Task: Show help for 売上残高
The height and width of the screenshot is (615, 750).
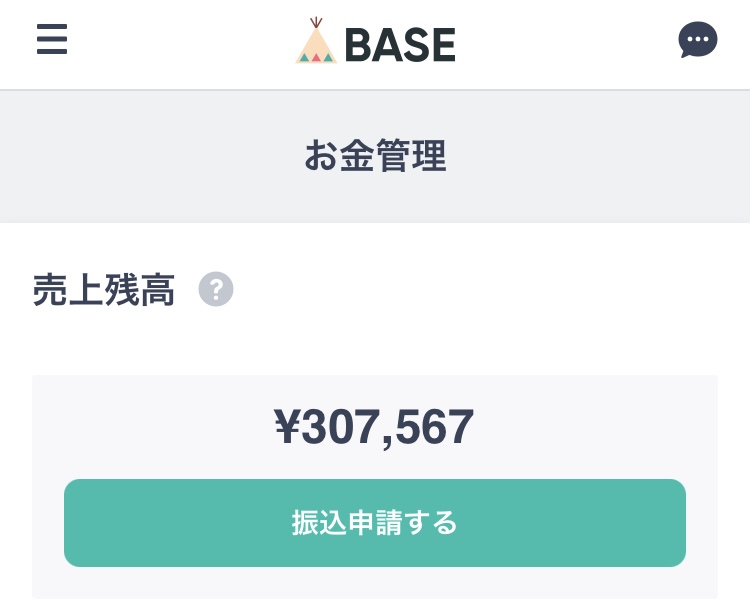Action: point(216,290)
